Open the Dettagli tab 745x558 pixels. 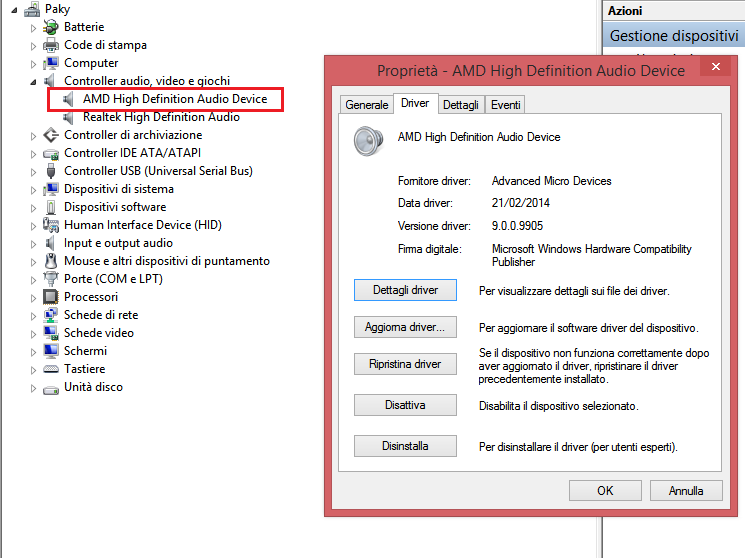[460, 105]
